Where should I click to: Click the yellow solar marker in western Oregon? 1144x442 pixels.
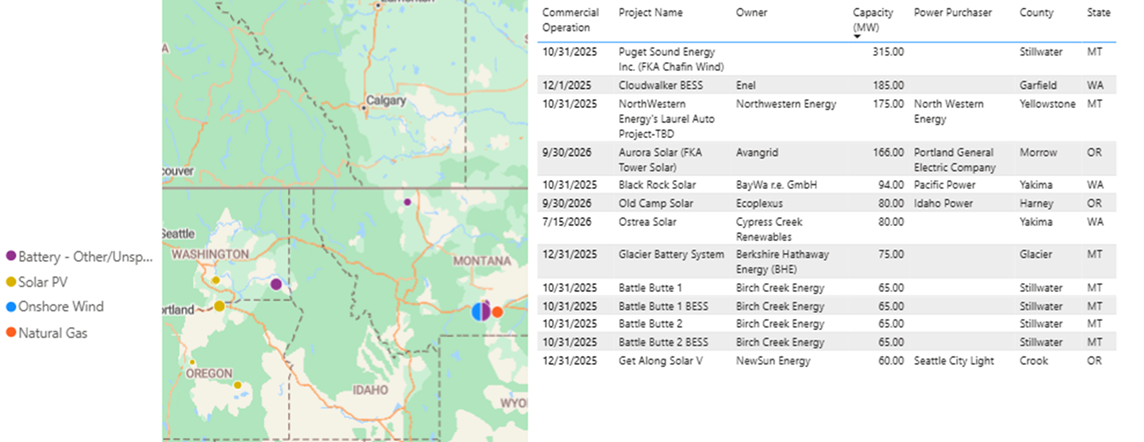tap(193, 364)
